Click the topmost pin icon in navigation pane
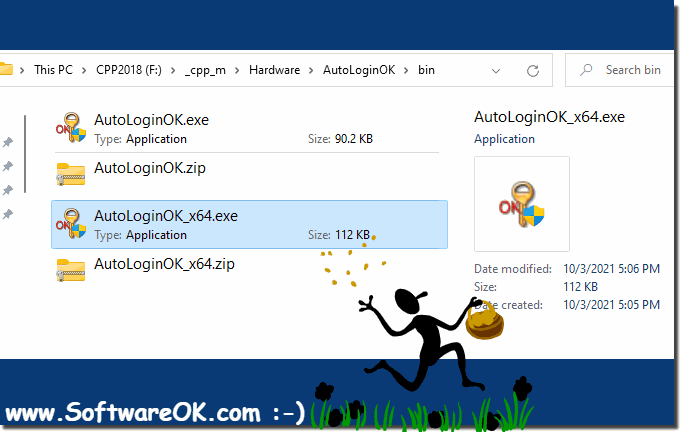The width and height of the screenshot is (681, 432). coord(8,142)
